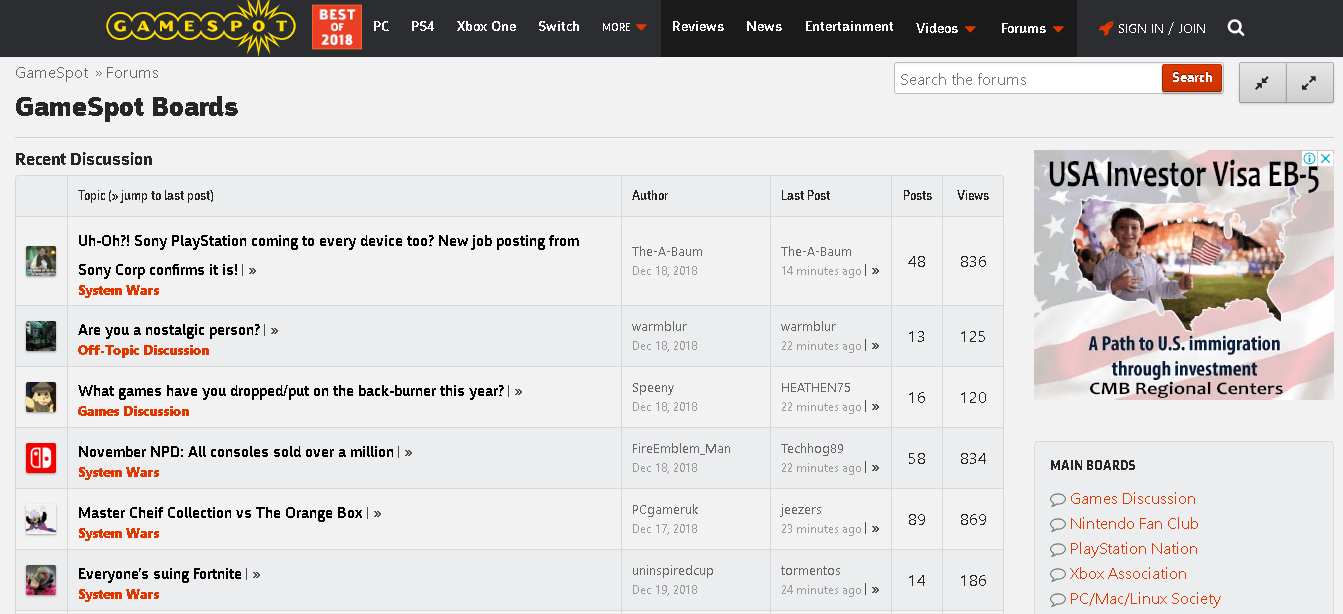Click the 'Recent Discussion' heading
Screen dimensions: 1343x614
[x=84, y=159]
